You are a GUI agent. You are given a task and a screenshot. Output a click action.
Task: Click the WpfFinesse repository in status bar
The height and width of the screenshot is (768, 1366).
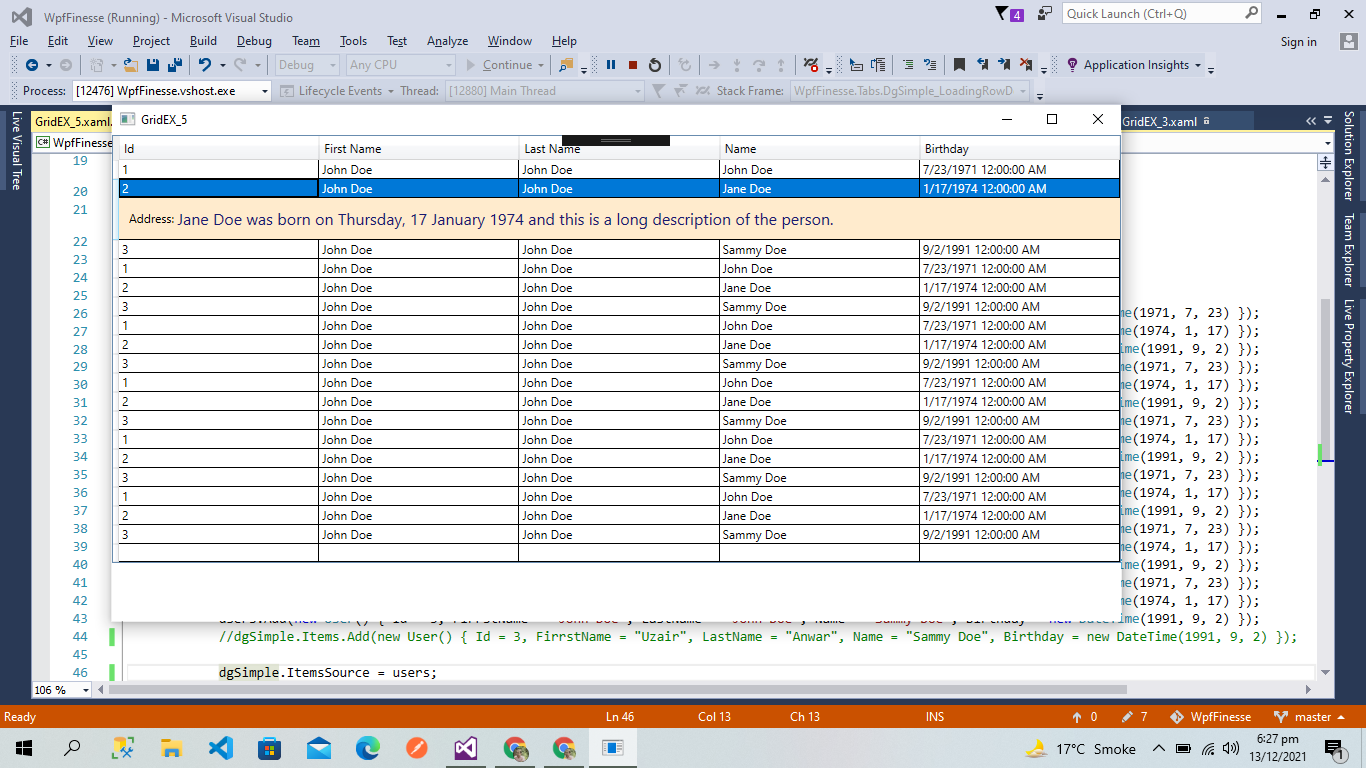tap(1208, 717)
